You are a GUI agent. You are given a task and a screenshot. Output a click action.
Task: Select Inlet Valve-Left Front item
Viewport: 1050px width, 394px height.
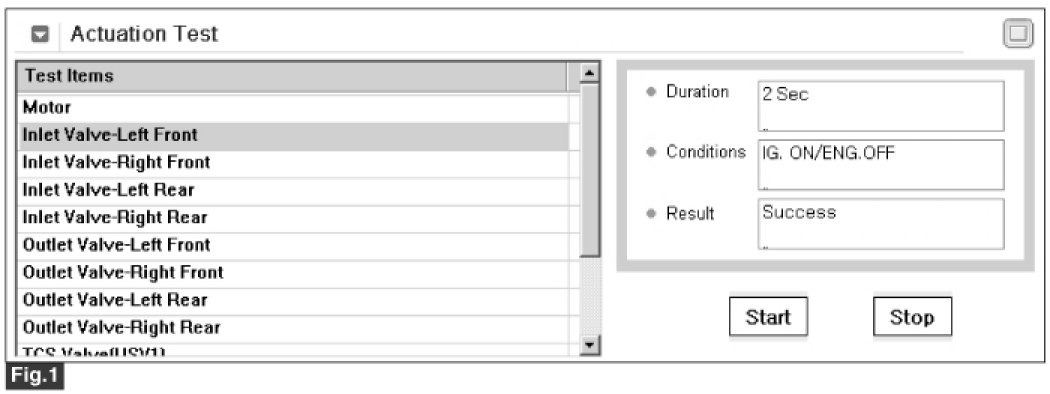tap(293, 135)
